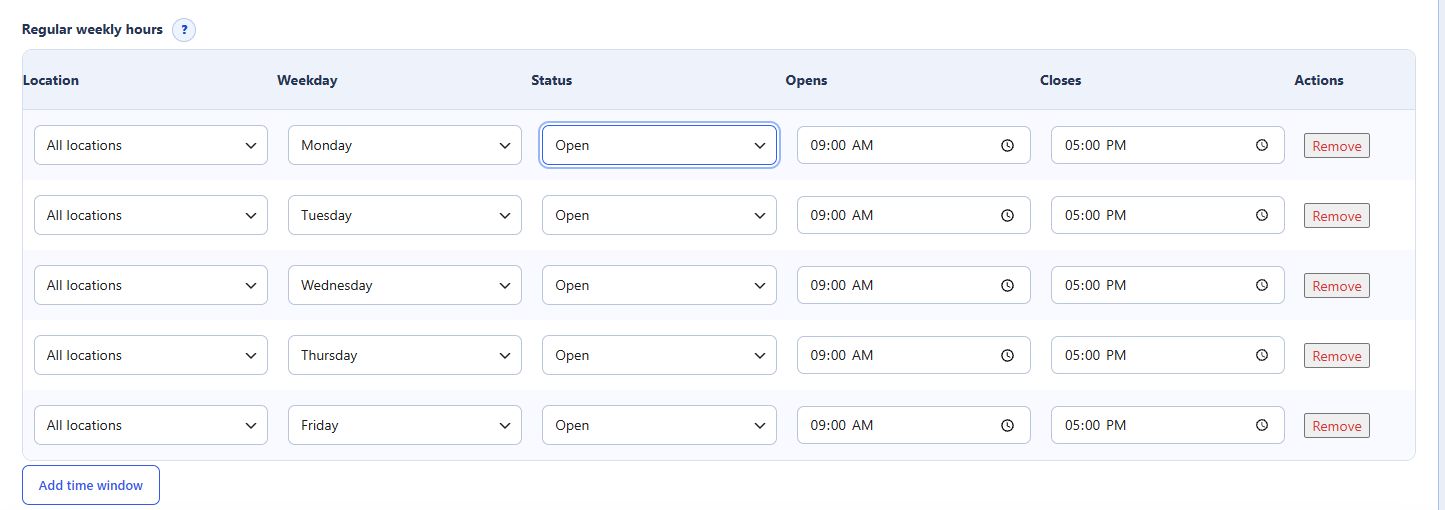Click the Opens column header
The height and width of the screenshot is (510, 1445).
(806, 80)
